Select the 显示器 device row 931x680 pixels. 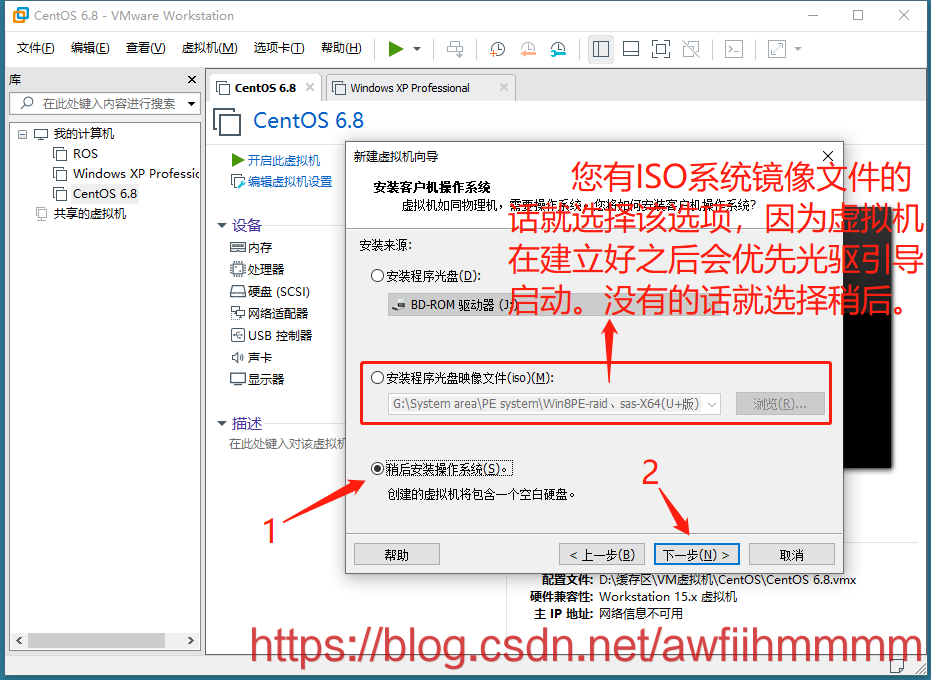click(257, 379)
